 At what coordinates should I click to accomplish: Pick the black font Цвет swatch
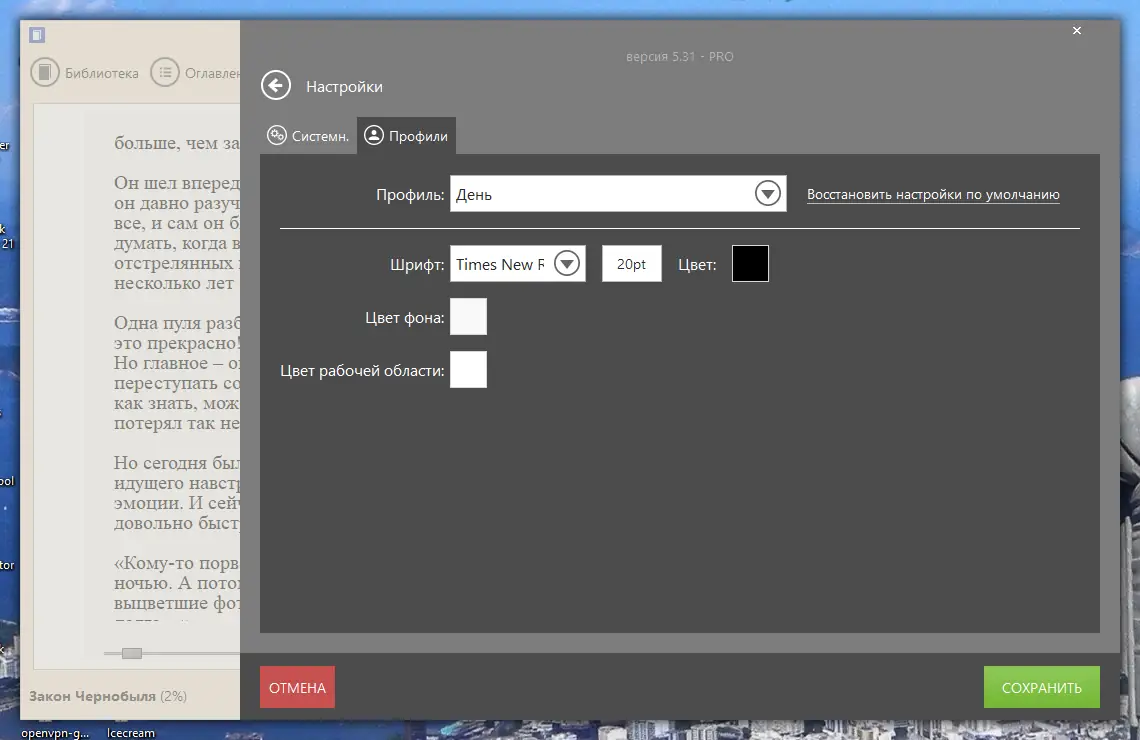pos(750,263)
